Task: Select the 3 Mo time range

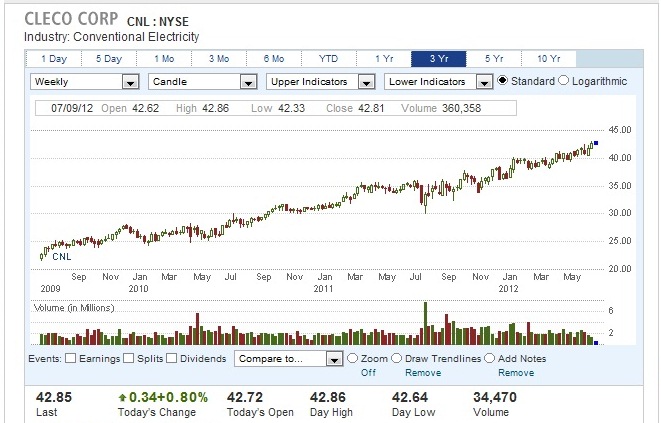Action: 219,59
